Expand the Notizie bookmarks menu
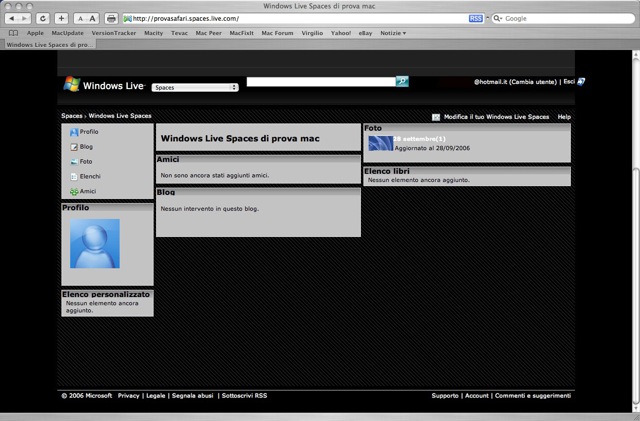 point(393,33)
